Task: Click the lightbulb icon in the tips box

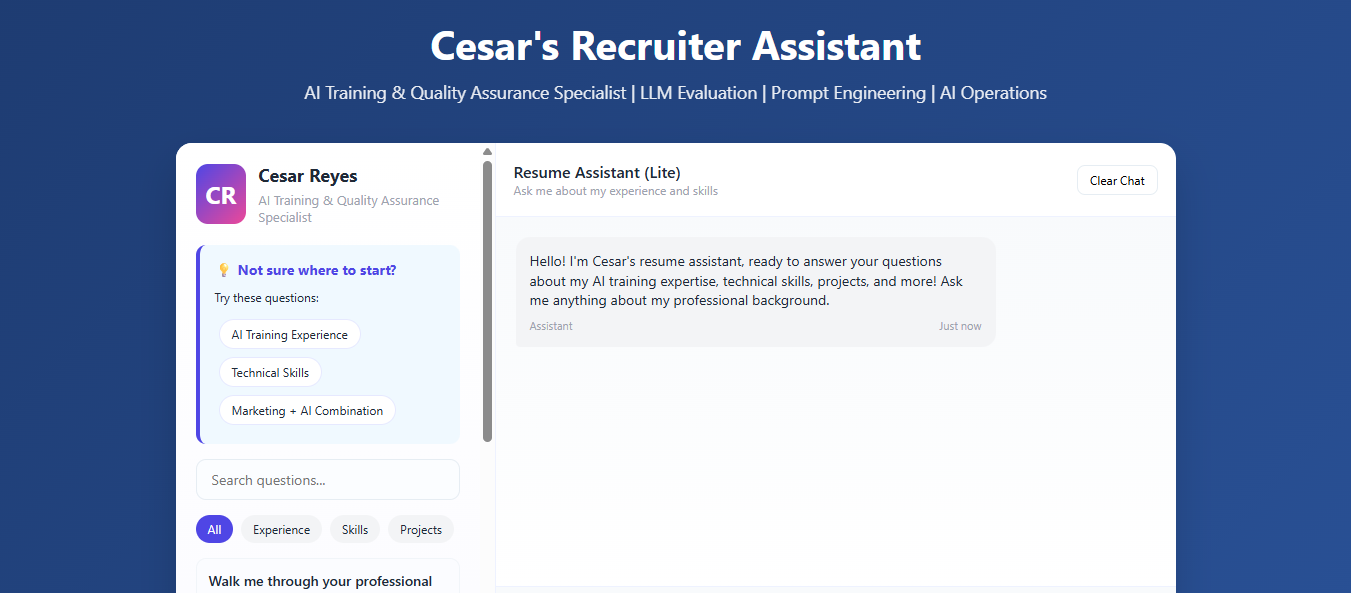Action: pos(223,269)
